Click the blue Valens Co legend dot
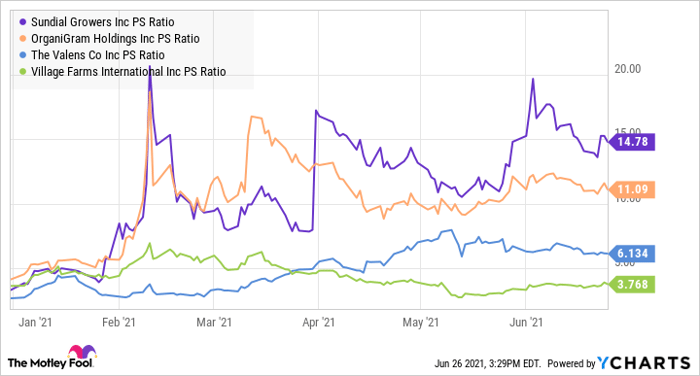Viewport: 700px width, 376px height. (23, 55)
